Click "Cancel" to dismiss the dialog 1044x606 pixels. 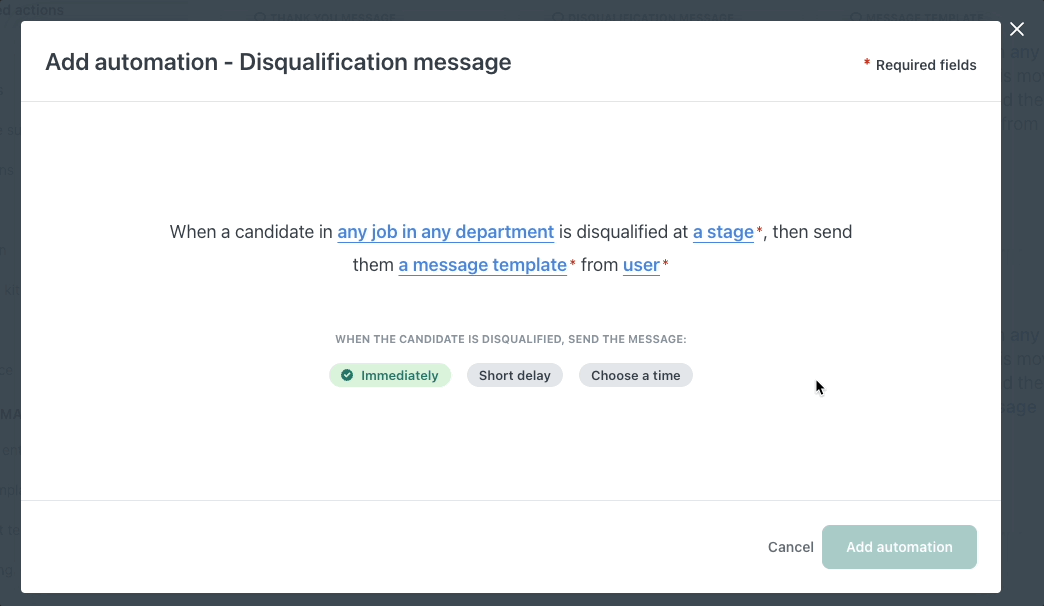click(790, 547)
